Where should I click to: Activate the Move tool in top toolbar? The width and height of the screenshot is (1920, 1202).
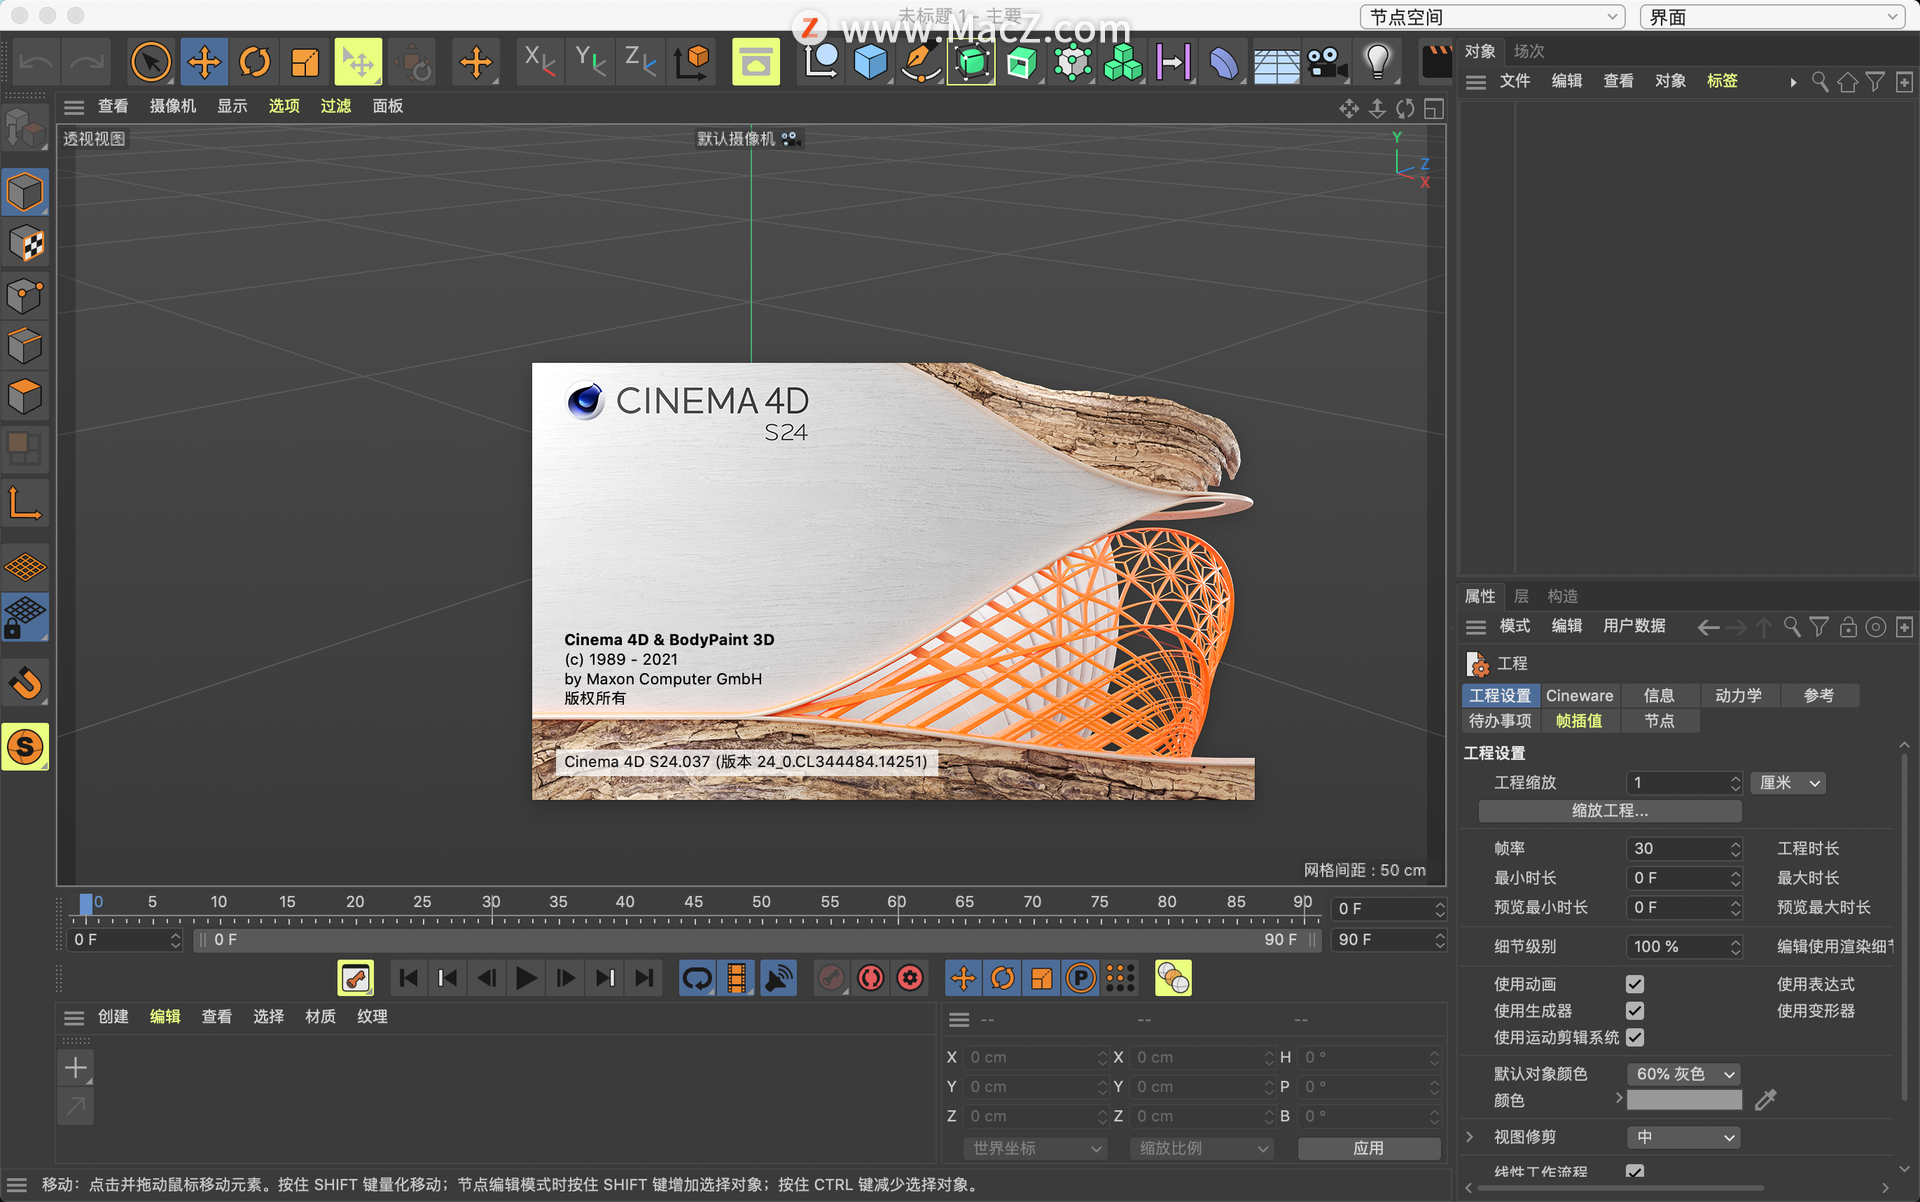coord(204,62)
